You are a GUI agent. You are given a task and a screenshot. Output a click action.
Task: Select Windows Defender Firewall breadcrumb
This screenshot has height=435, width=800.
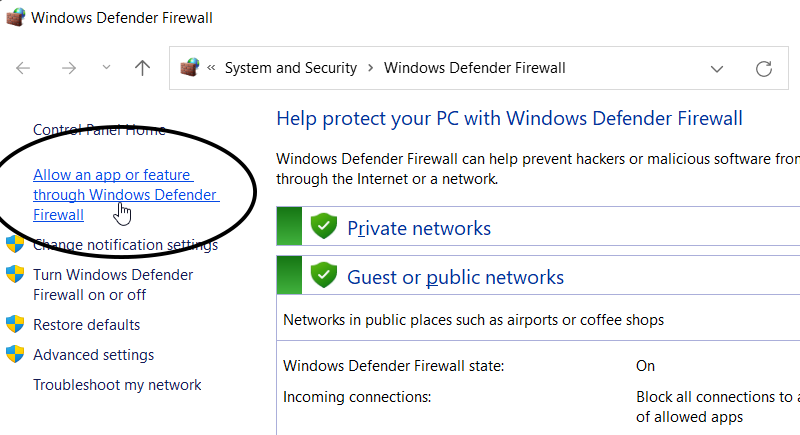pyautogui.click(x=474, y=68)
